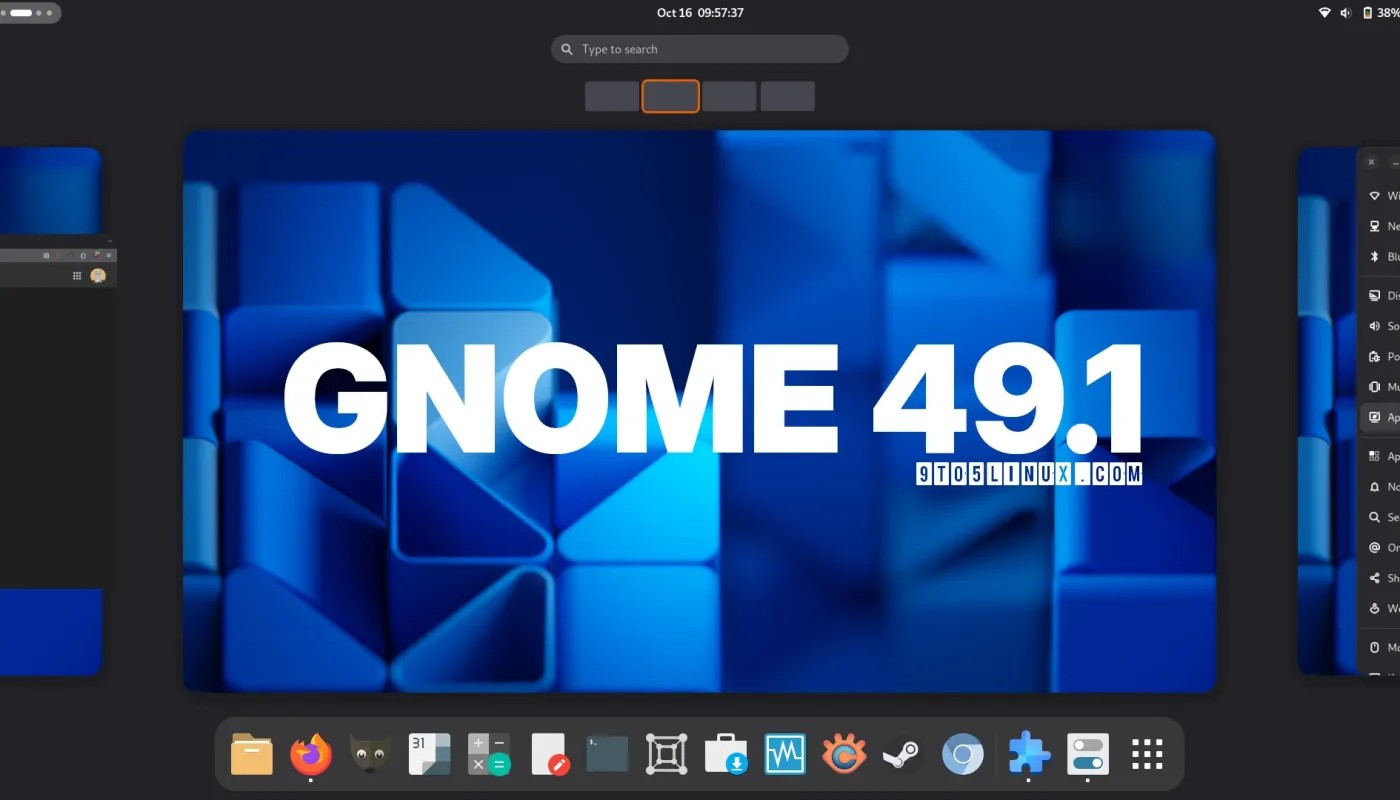Open the Settings app from the dock
1400x800 pixels.
[1087, 754]
